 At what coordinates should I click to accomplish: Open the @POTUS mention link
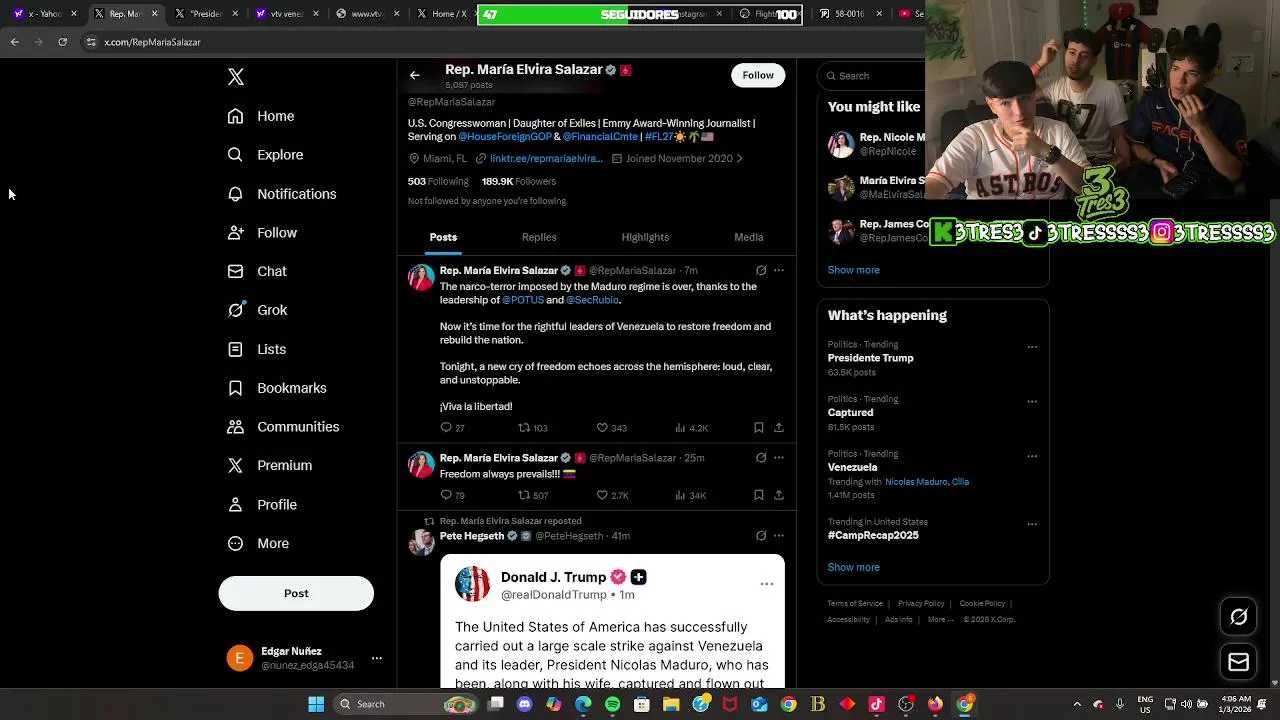(523, 300)
